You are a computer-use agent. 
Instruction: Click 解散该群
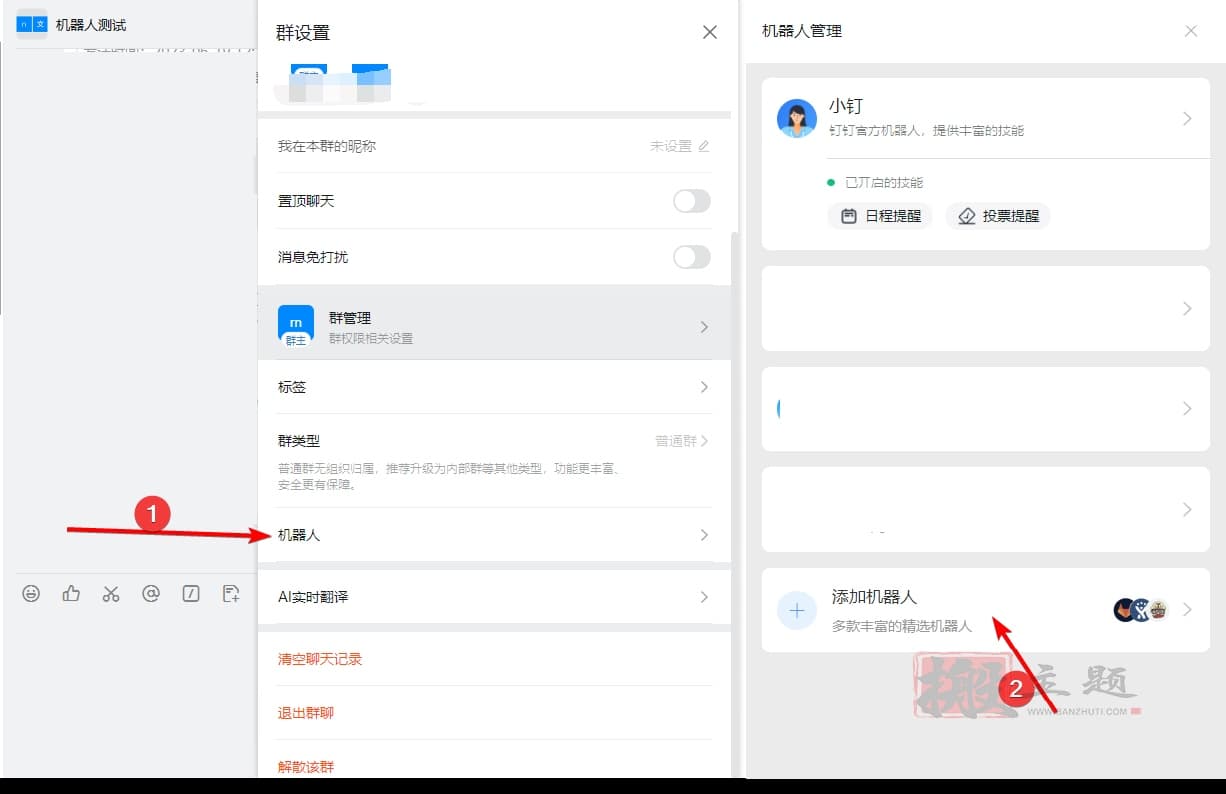(306, 767)
